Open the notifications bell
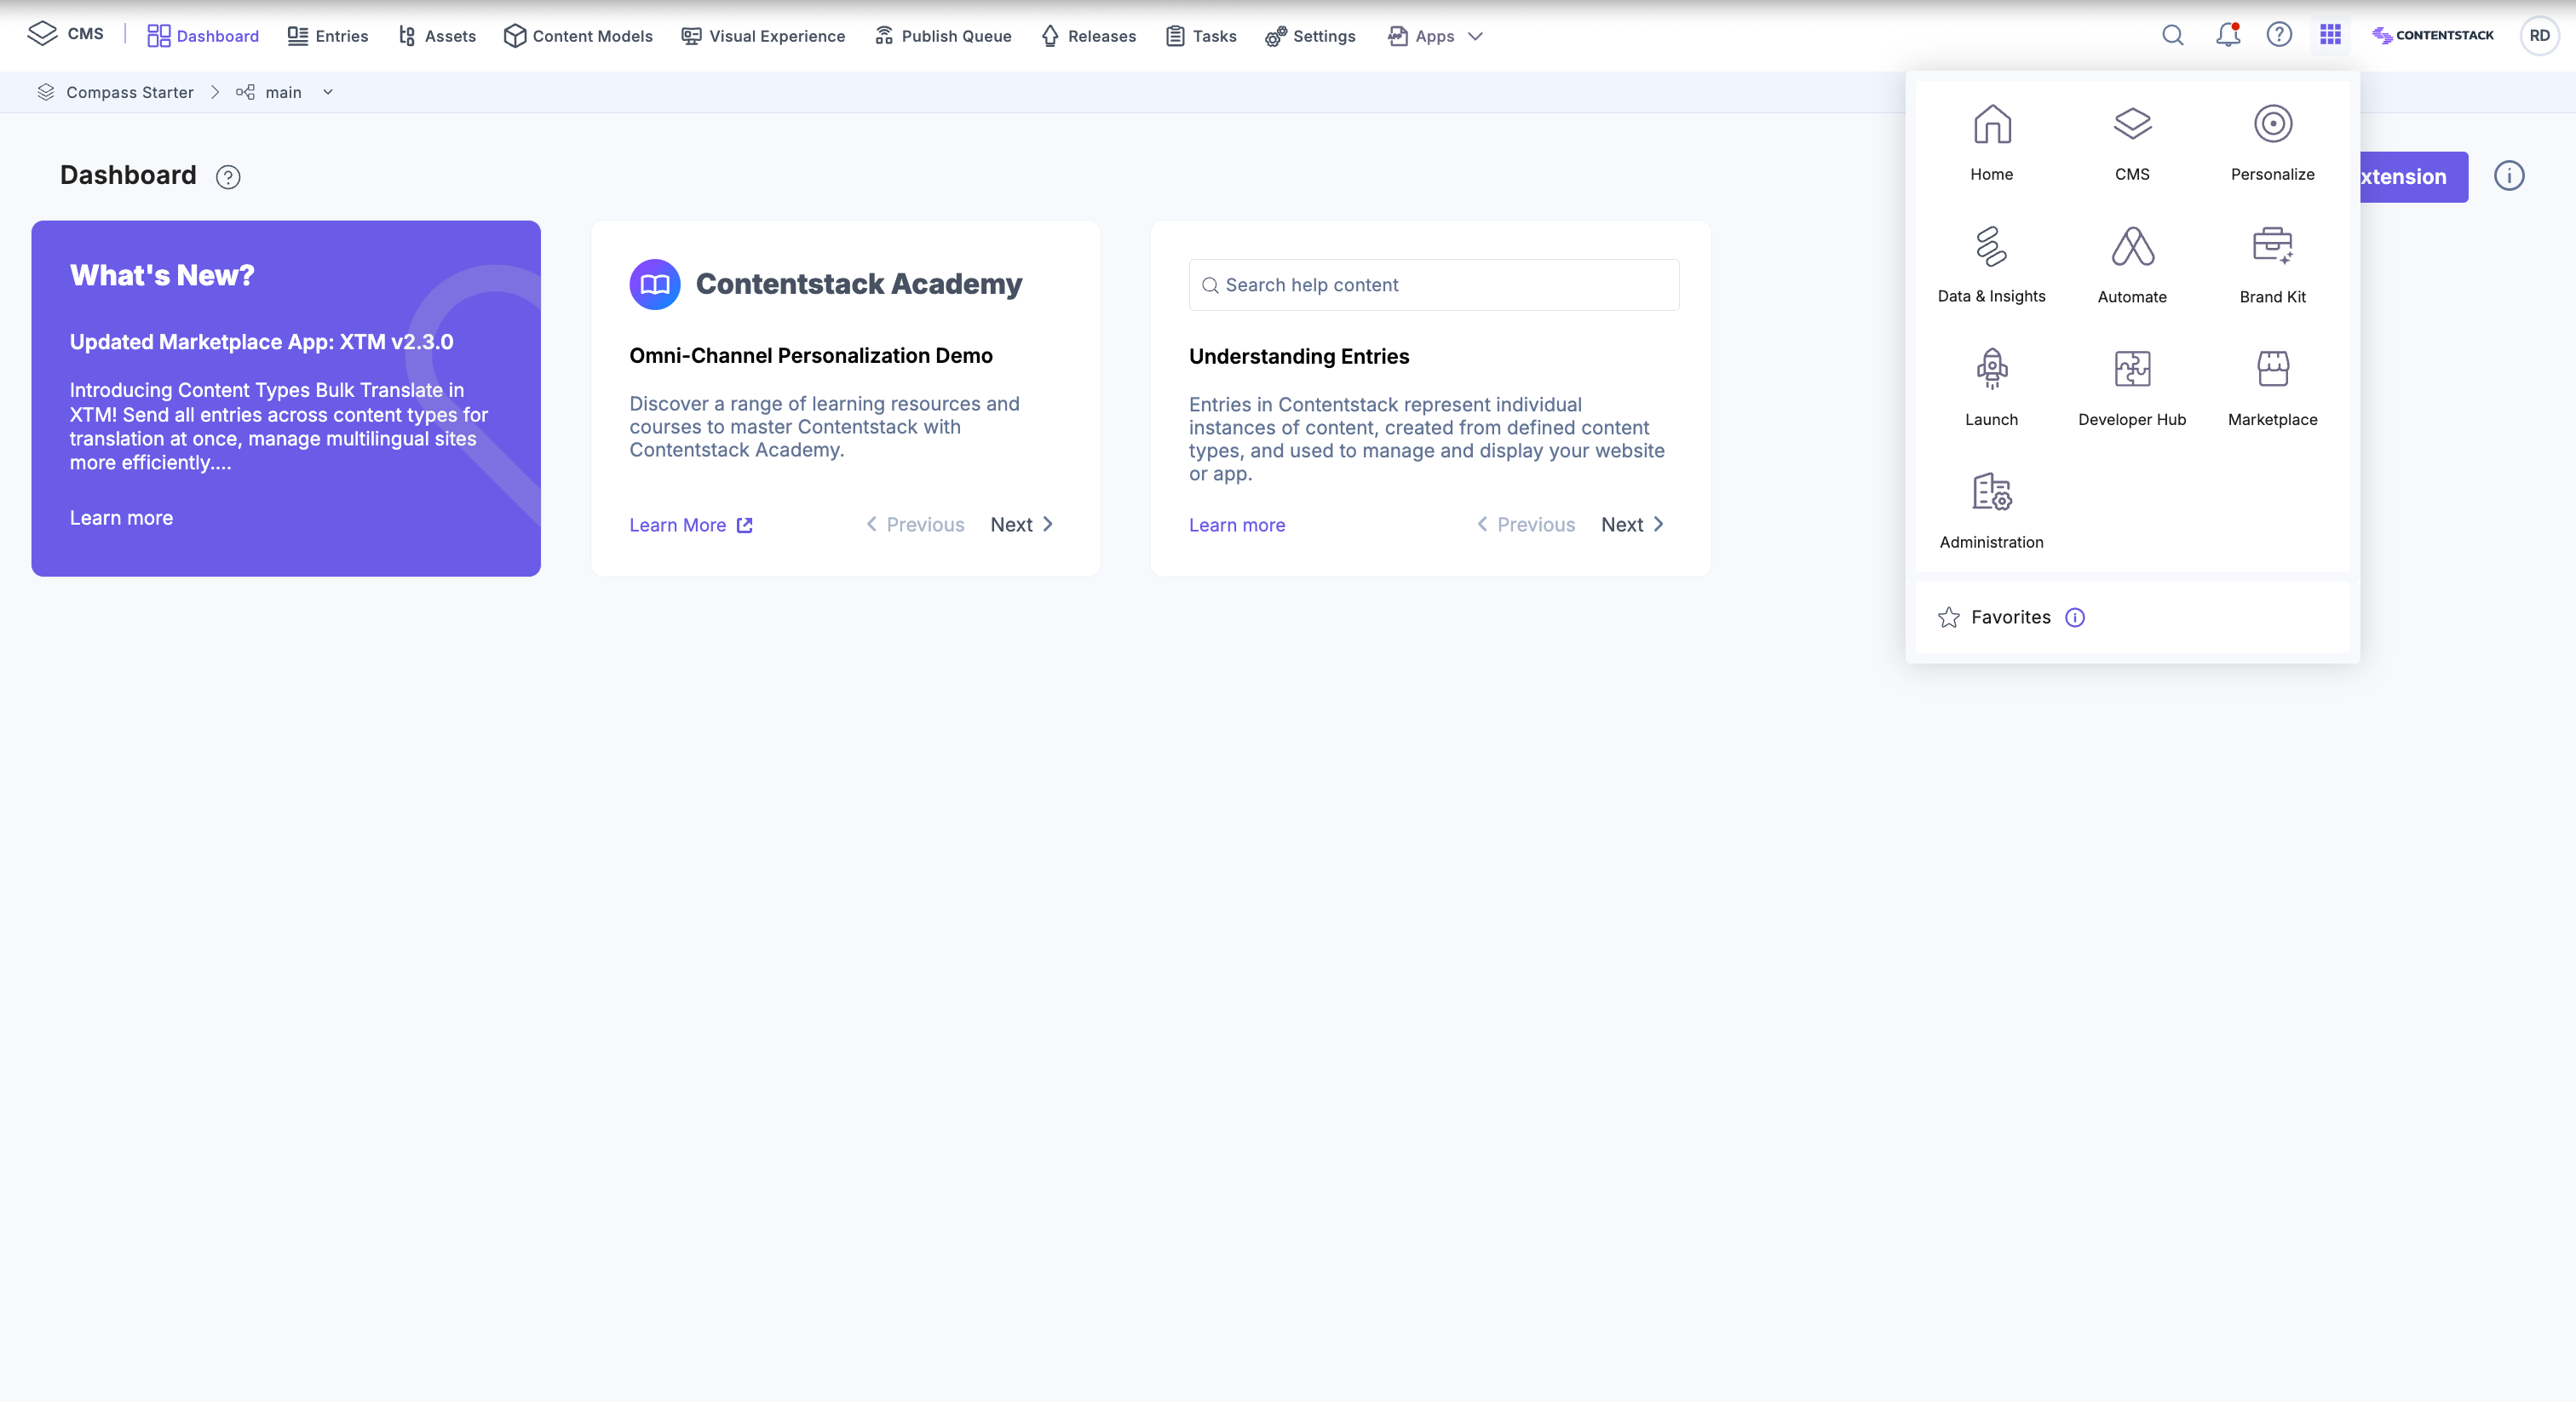This screenshot has width=2576, height=1402. coord(2227,35)
